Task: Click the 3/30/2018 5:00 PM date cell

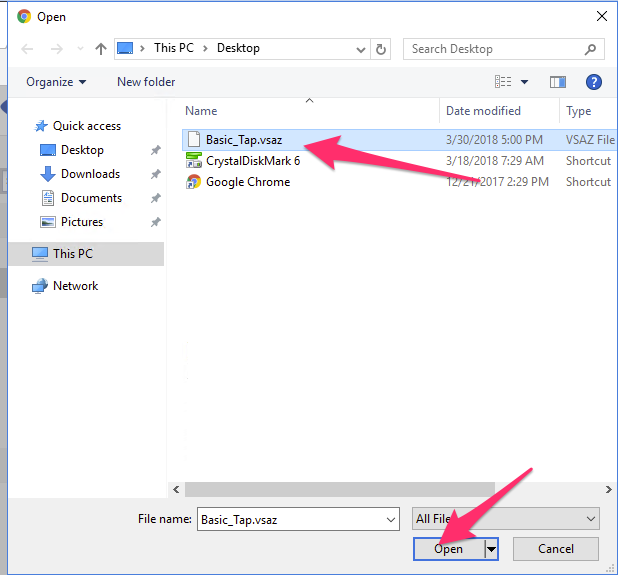Action: pos(494,140)
